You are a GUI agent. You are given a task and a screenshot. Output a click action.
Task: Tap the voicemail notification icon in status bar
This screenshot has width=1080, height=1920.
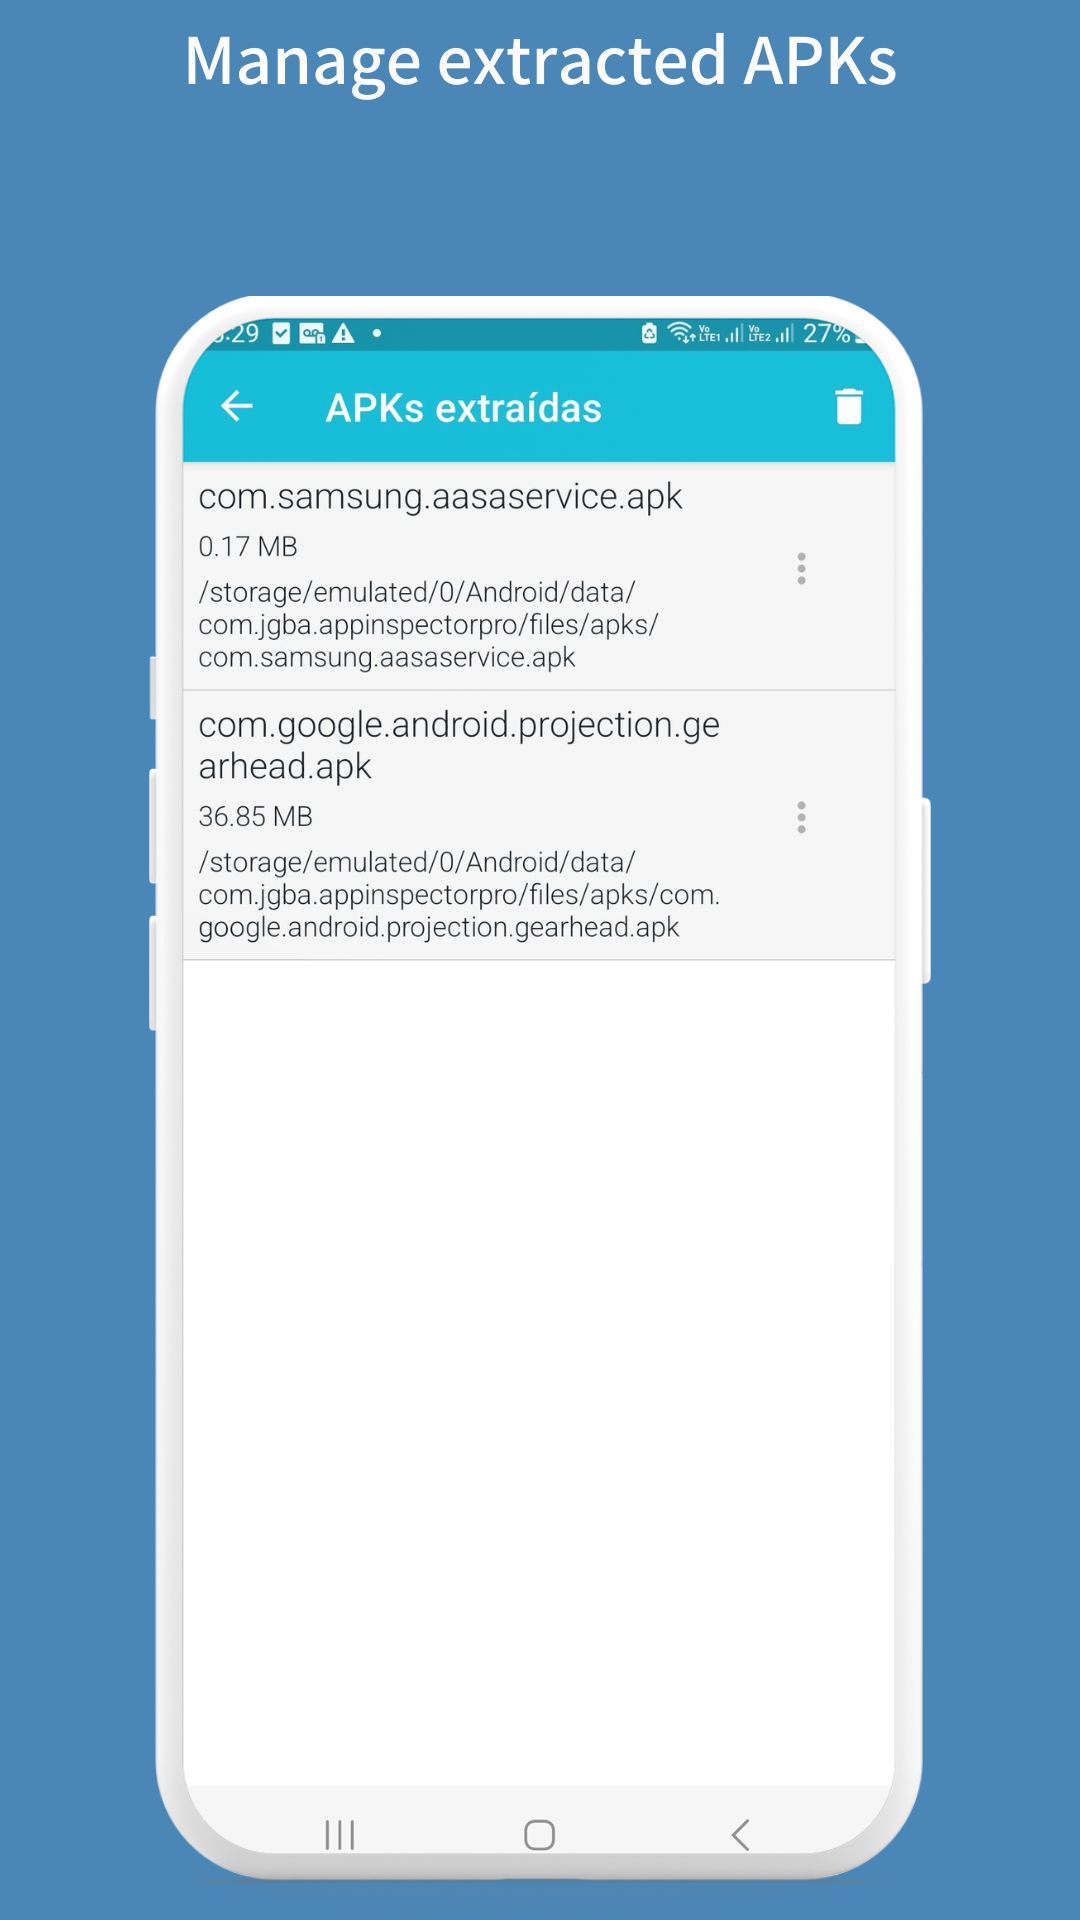pyautogui.click(x=312, y=333)
